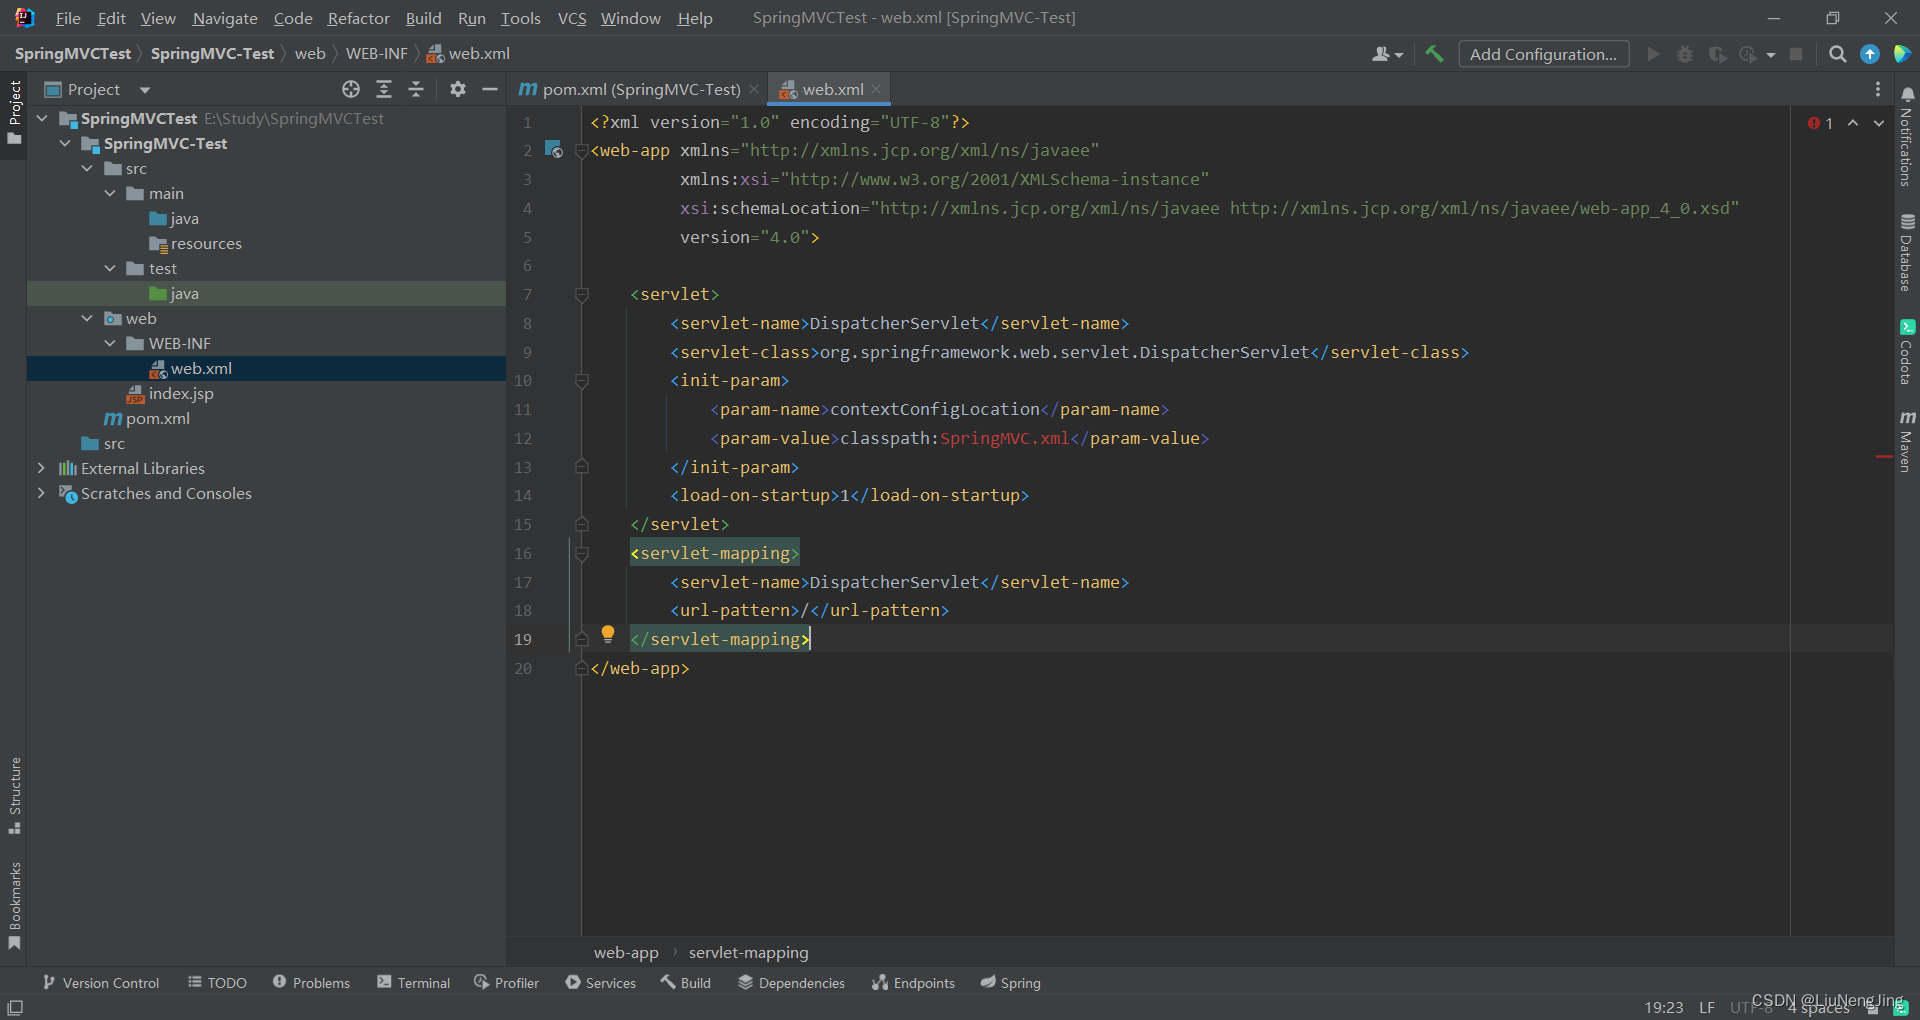
Task: Open the Notifications side panel
Action: (1907, 136)
